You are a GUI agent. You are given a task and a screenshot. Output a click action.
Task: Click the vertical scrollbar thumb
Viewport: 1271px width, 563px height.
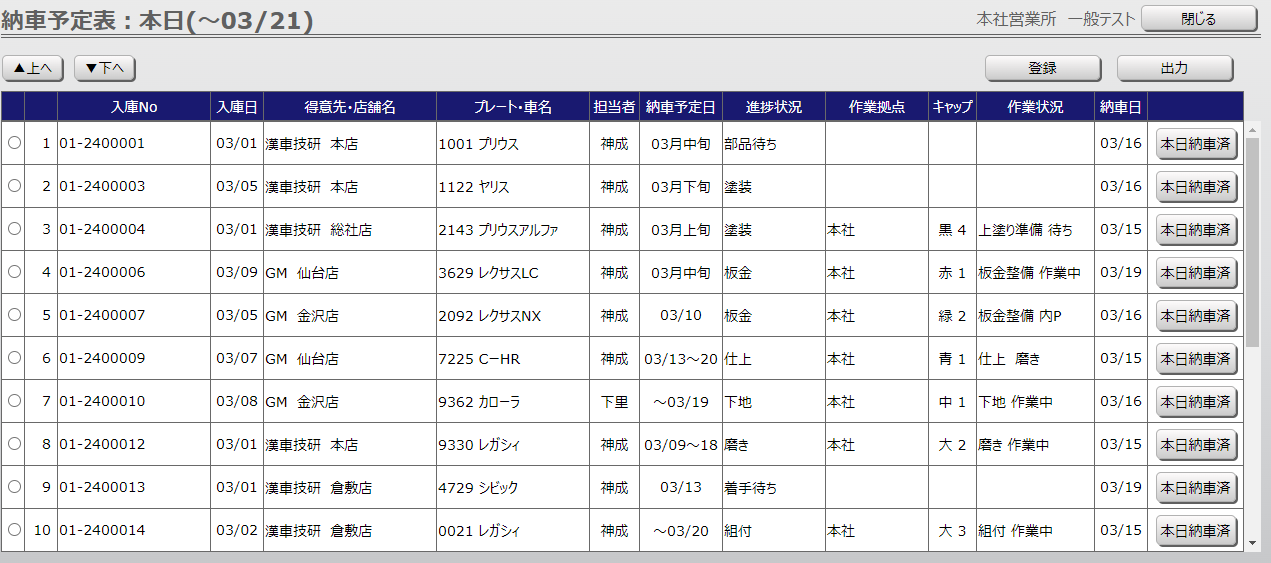coord(1253,242)
